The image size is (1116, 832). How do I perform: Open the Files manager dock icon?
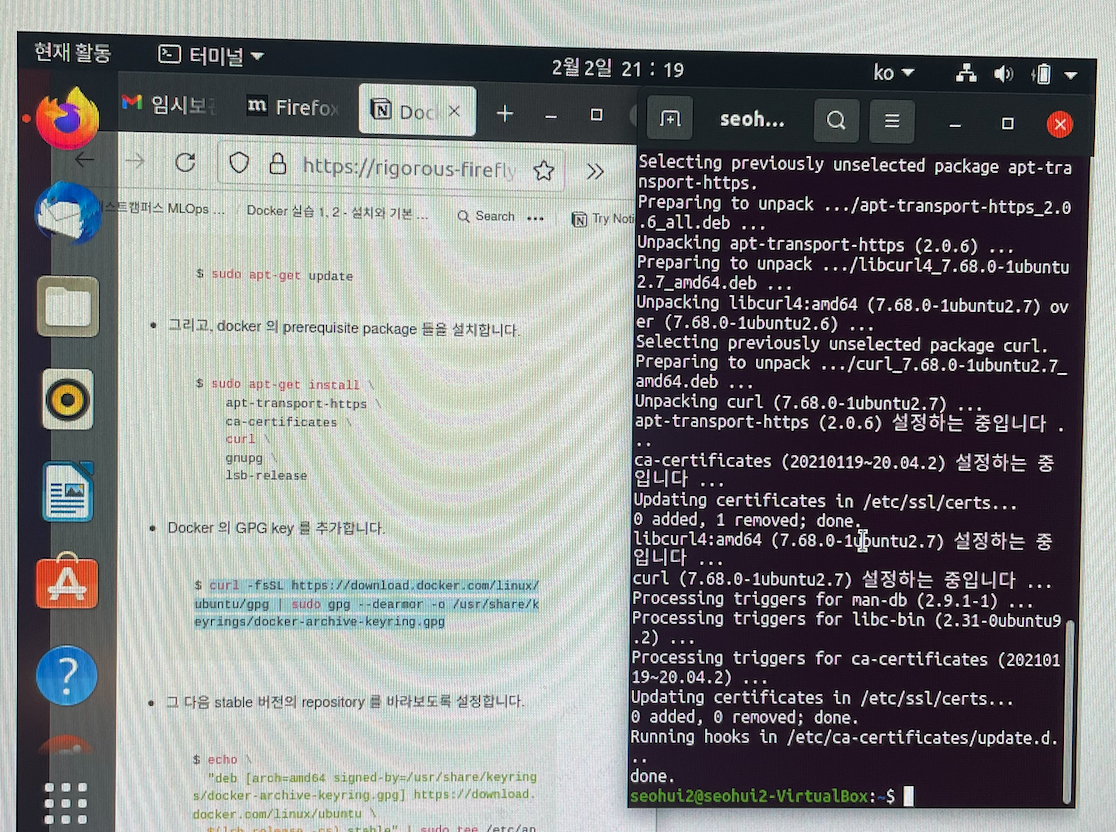coord(68,307)
